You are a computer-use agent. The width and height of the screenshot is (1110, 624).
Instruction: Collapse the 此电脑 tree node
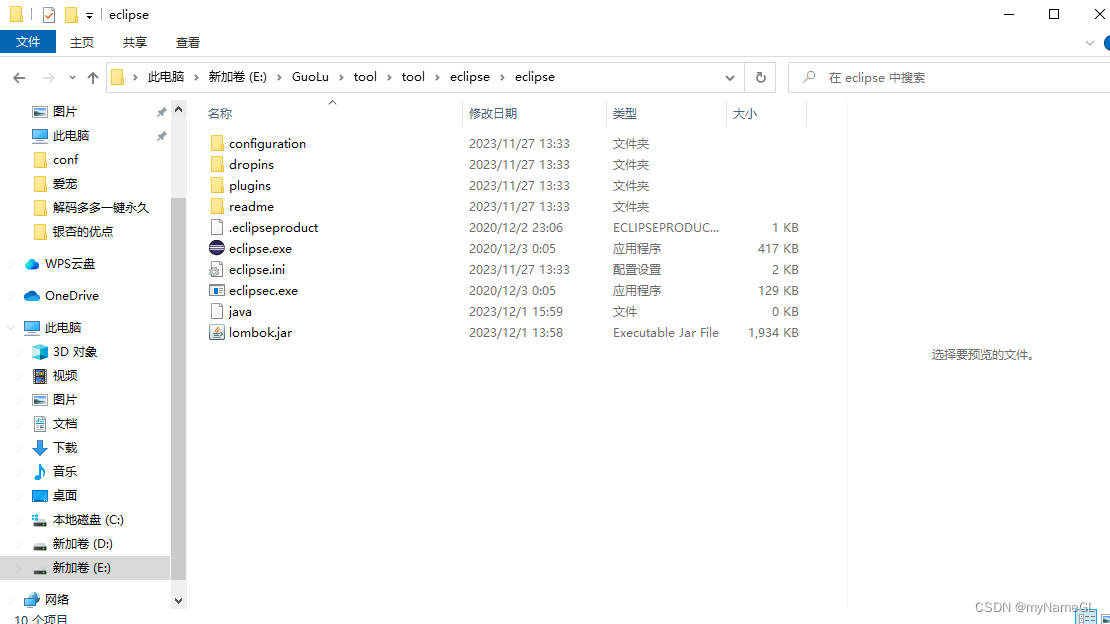click(11, 327)
